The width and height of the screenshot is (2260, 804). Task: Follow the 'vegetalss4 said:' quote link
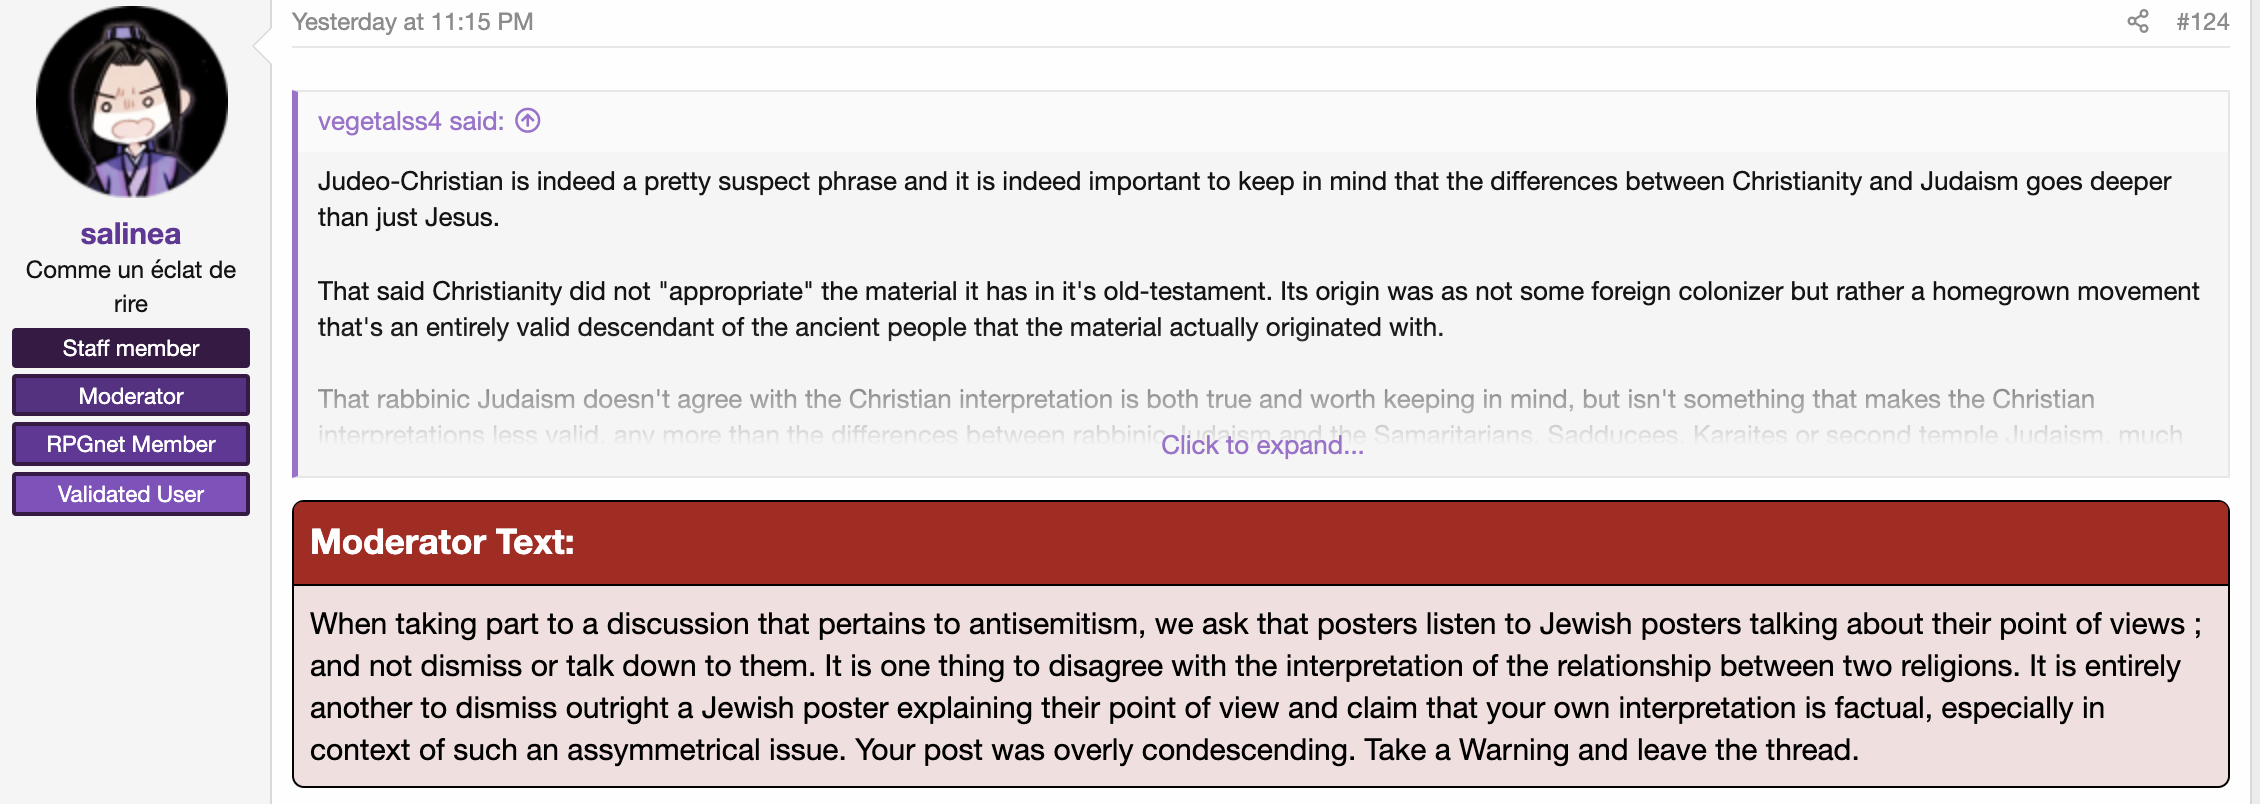411,121
